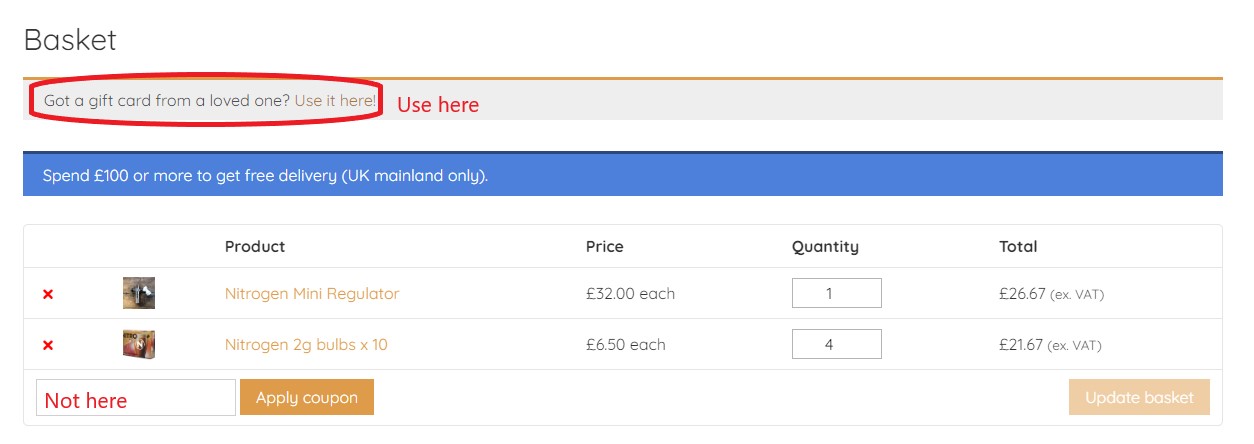Click the blue free delivery notice banner
1254x444 pixels.
(x=623, y=174)
